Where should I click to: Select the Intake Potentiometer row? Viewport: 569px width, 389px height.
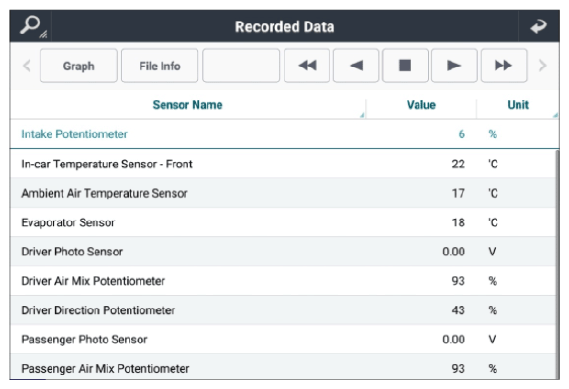284,134
